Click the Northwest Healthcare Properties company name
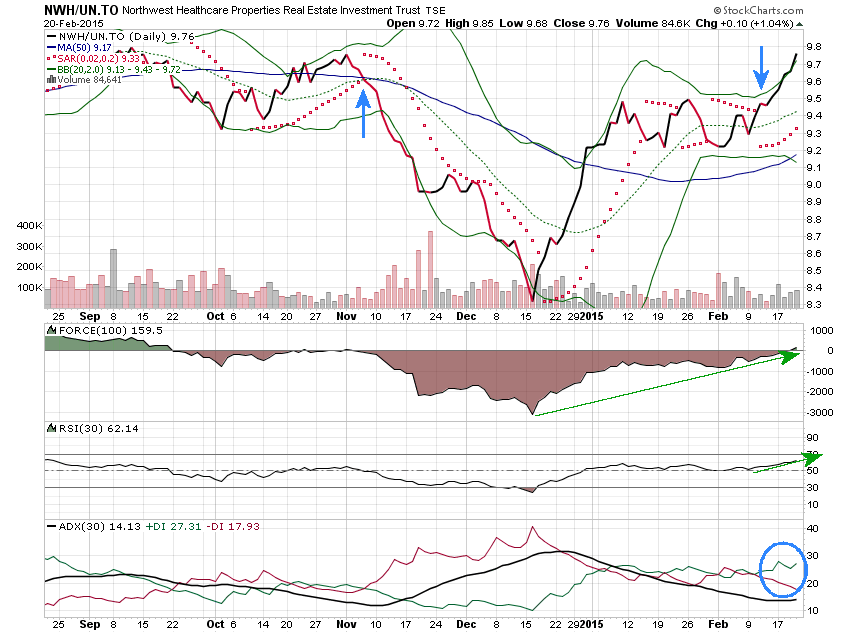This screenshot has width=850, height=633. tap(271, 10)
